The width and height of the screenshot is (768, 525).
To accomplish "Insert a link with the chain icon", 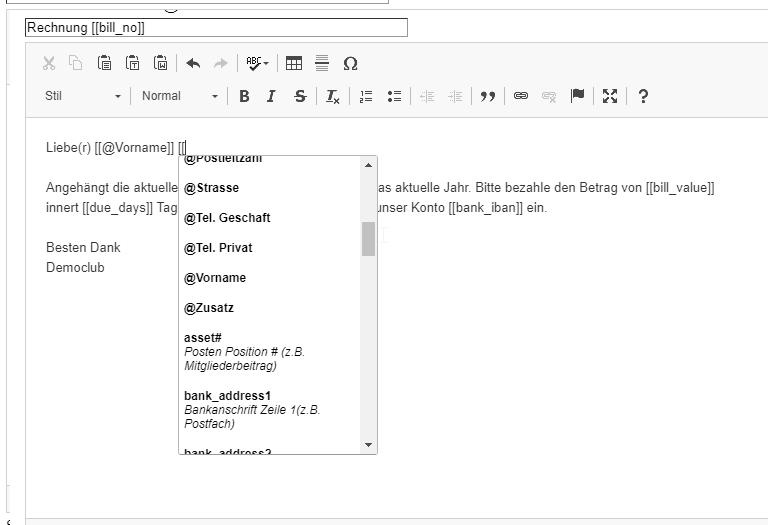I will tap(521, 96).
